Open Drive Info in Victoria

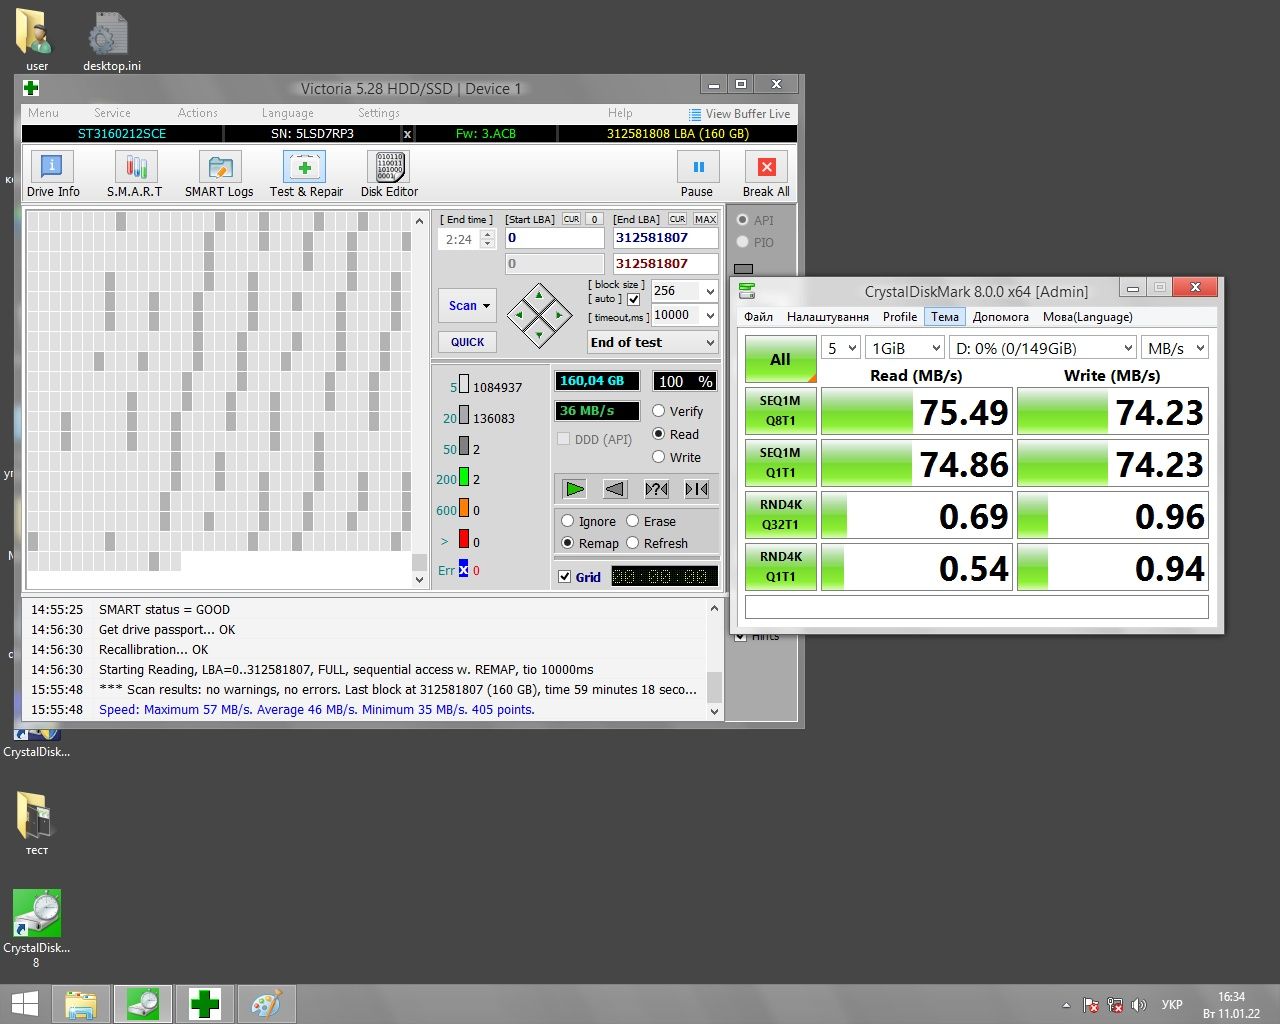53,175
